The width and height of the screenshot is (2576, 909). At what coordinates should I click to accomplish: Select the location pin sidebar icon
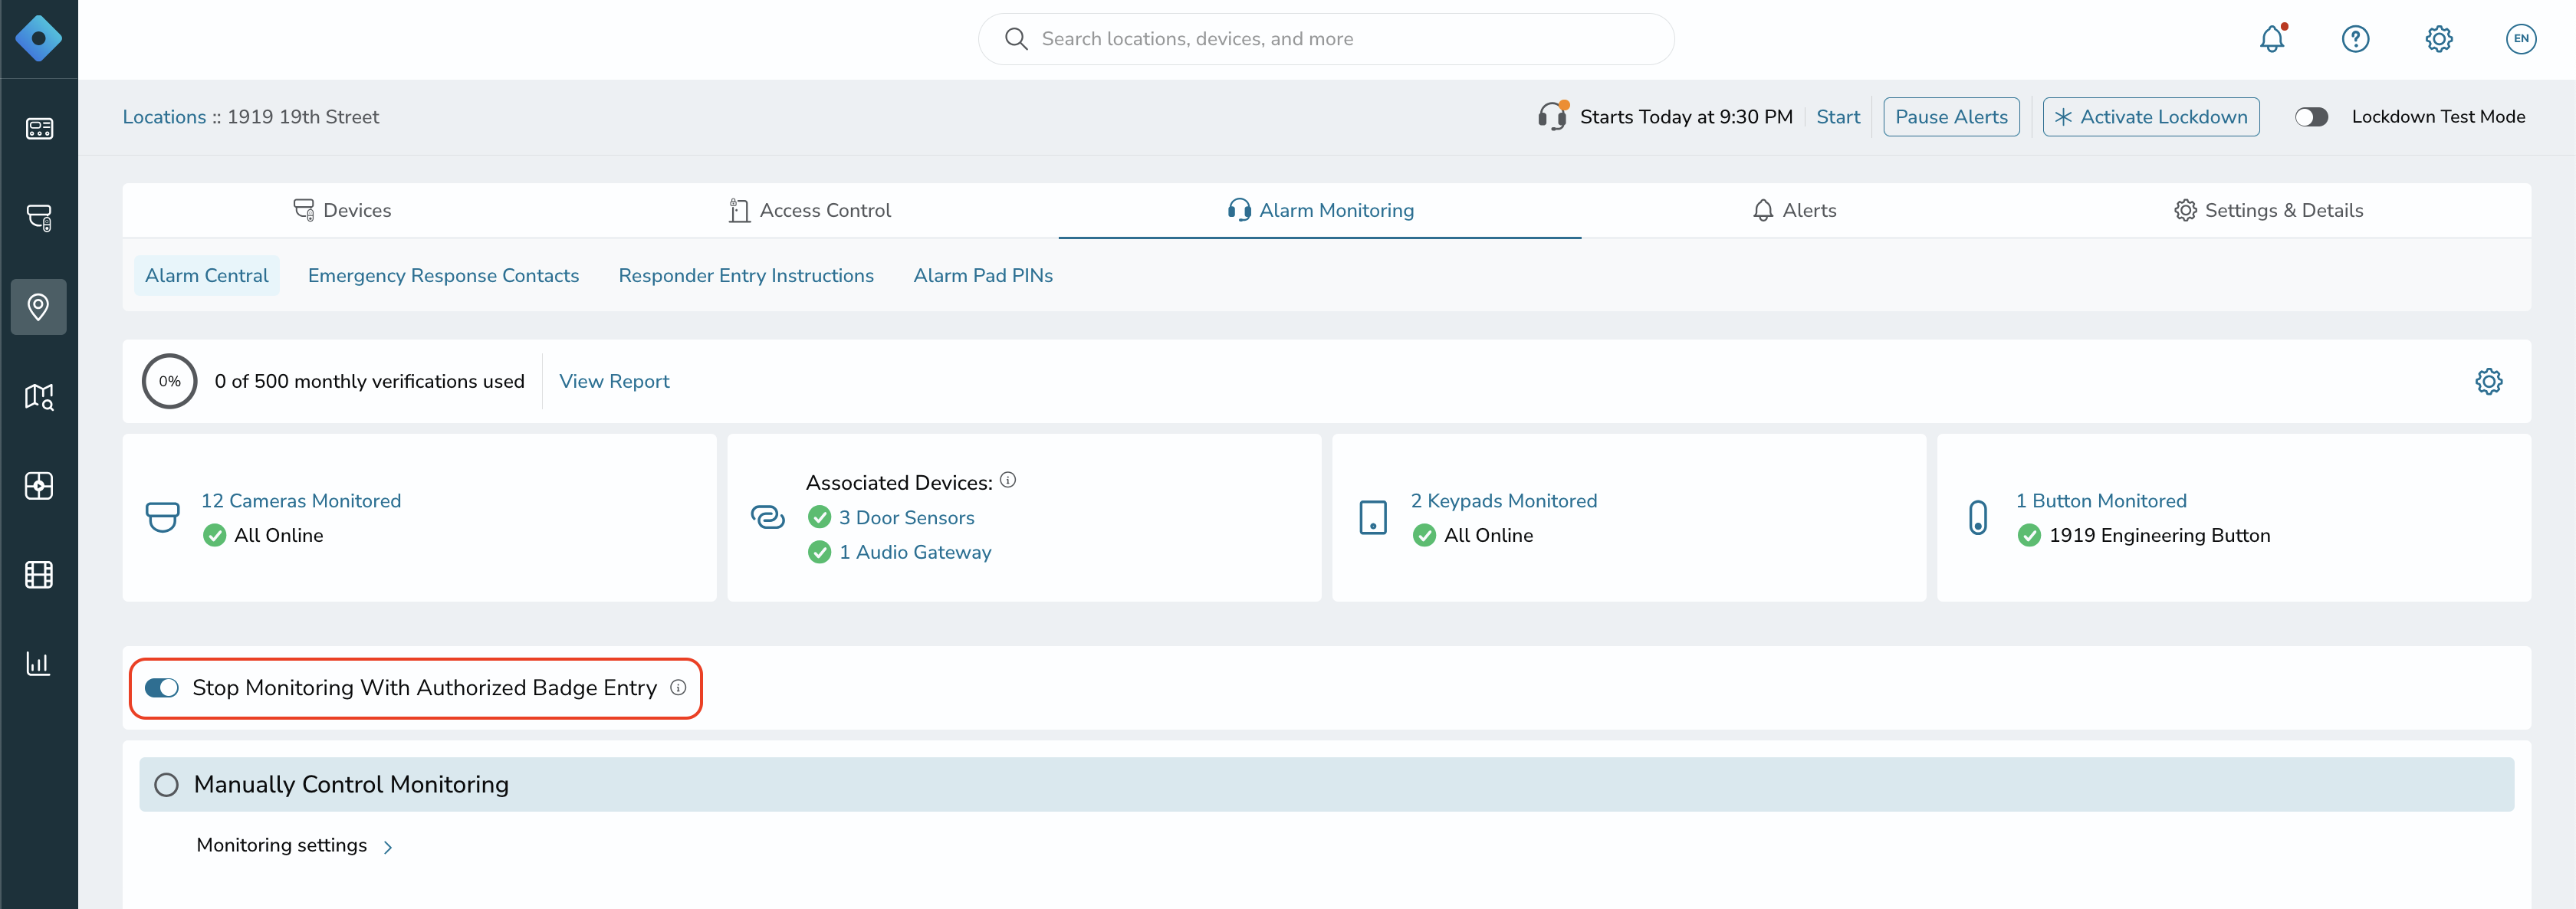pos(39,307)
